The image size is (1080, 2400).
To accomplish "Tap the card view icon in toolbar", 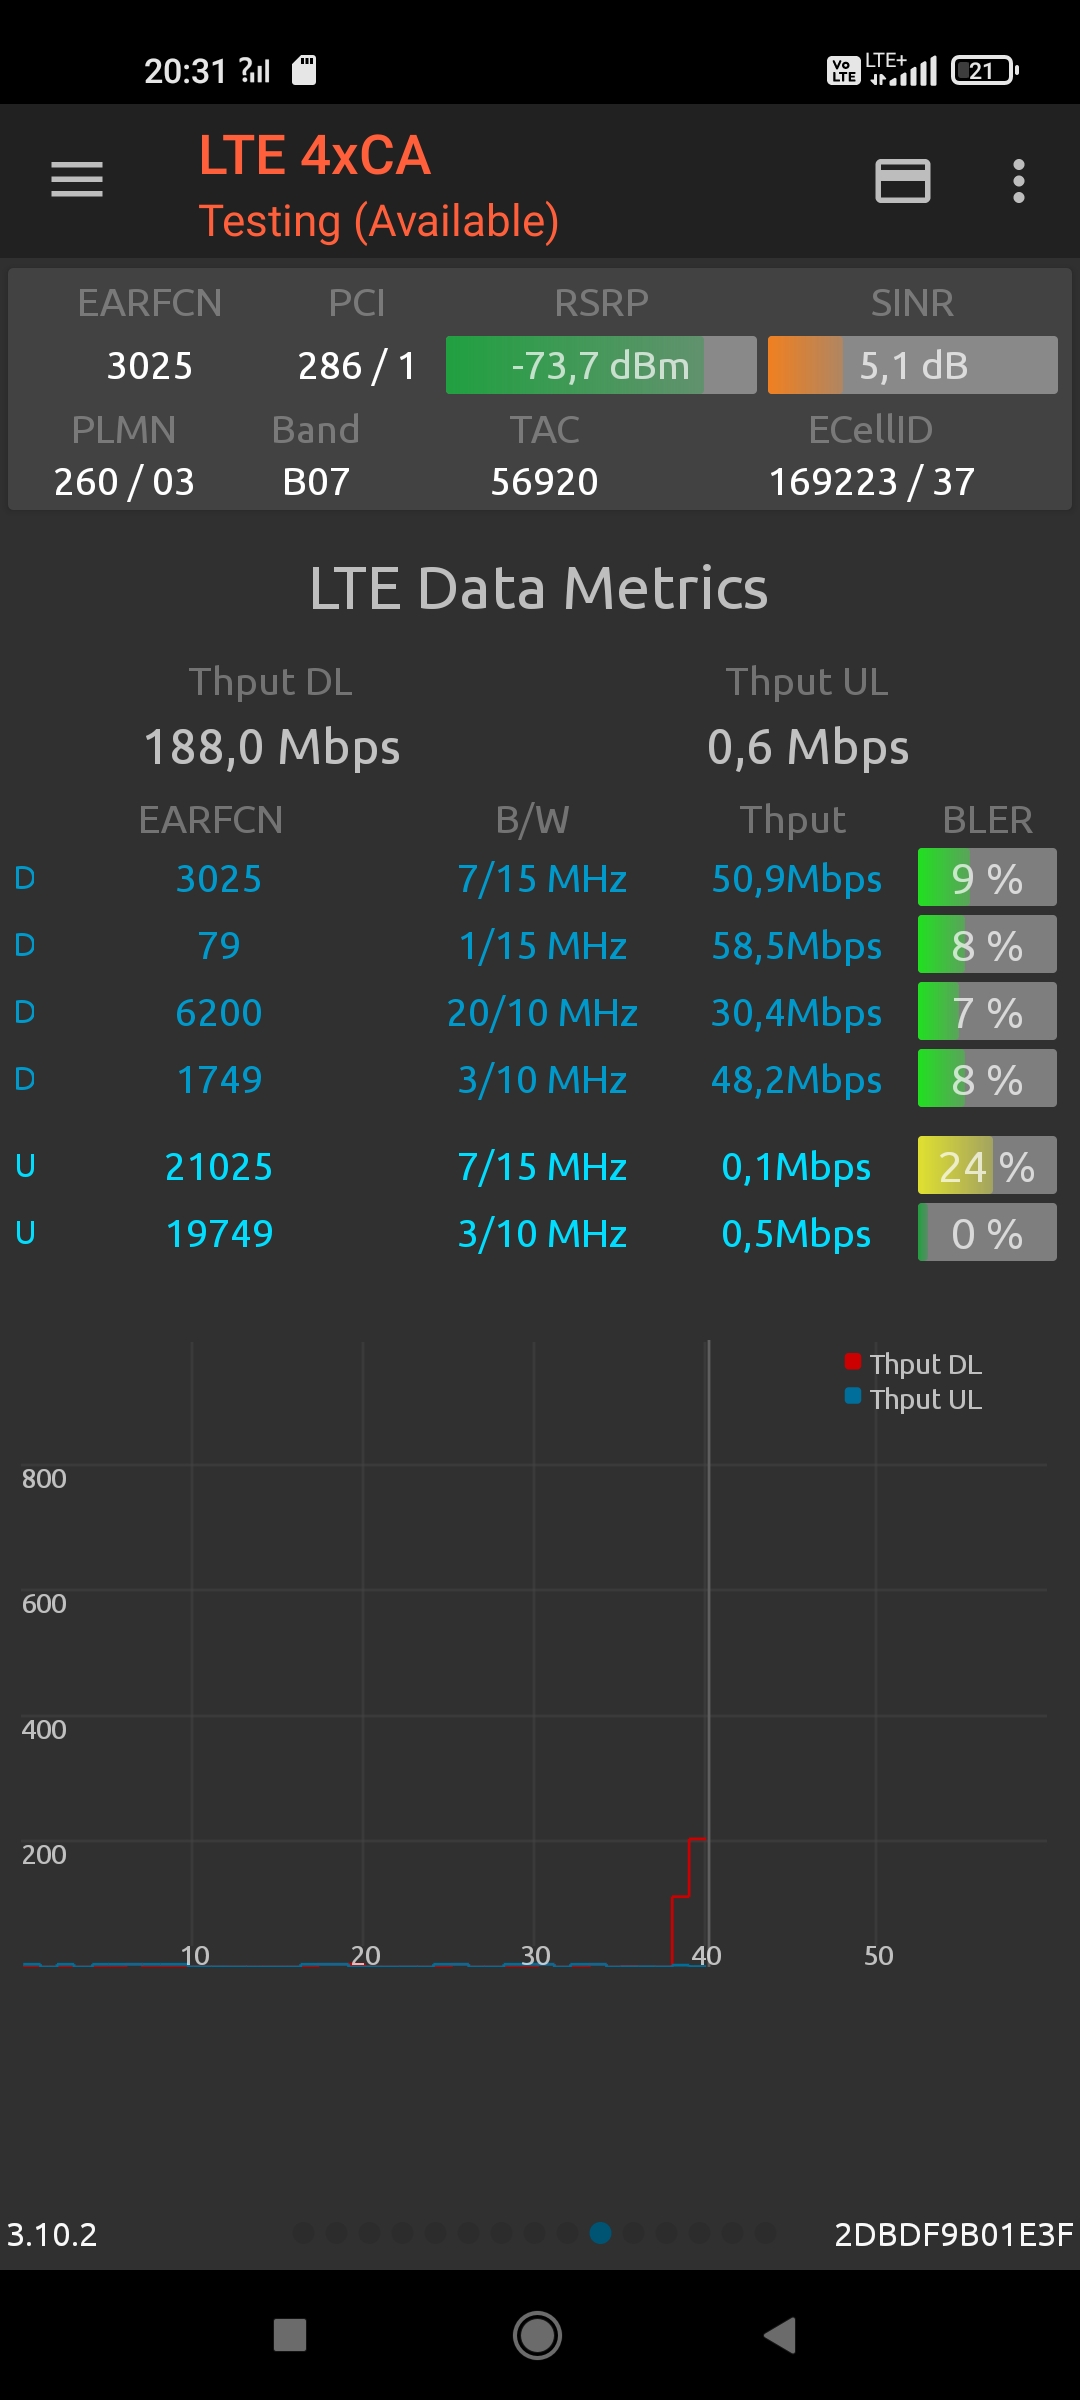I will [902, 181].
